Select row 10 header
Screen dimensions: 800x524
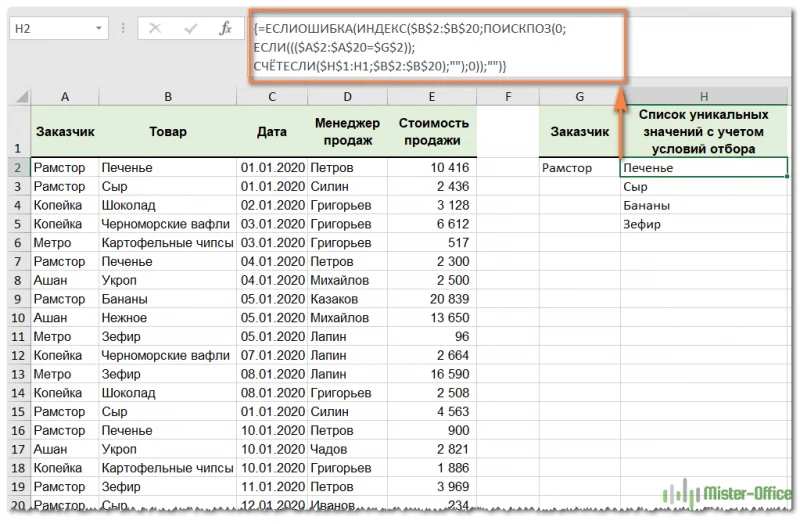coord(17,318)
